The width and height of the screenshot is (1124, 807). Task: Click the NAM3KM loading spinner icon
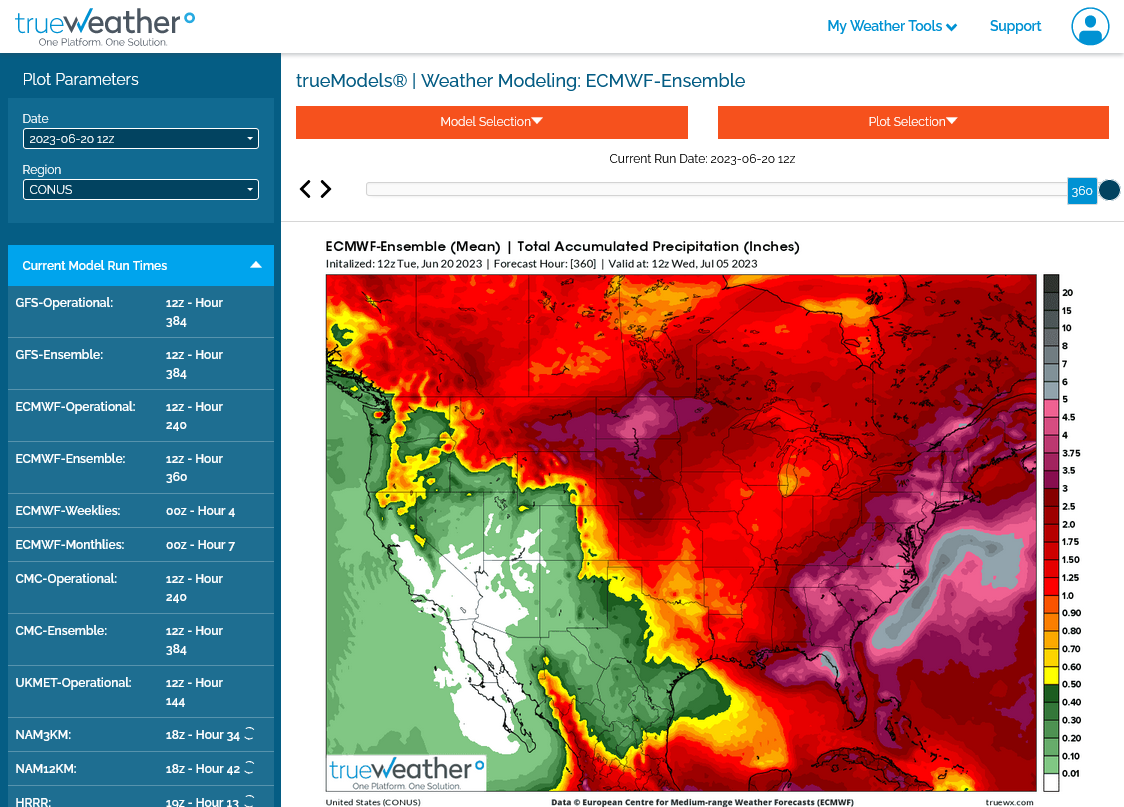[x=249, y=734]
